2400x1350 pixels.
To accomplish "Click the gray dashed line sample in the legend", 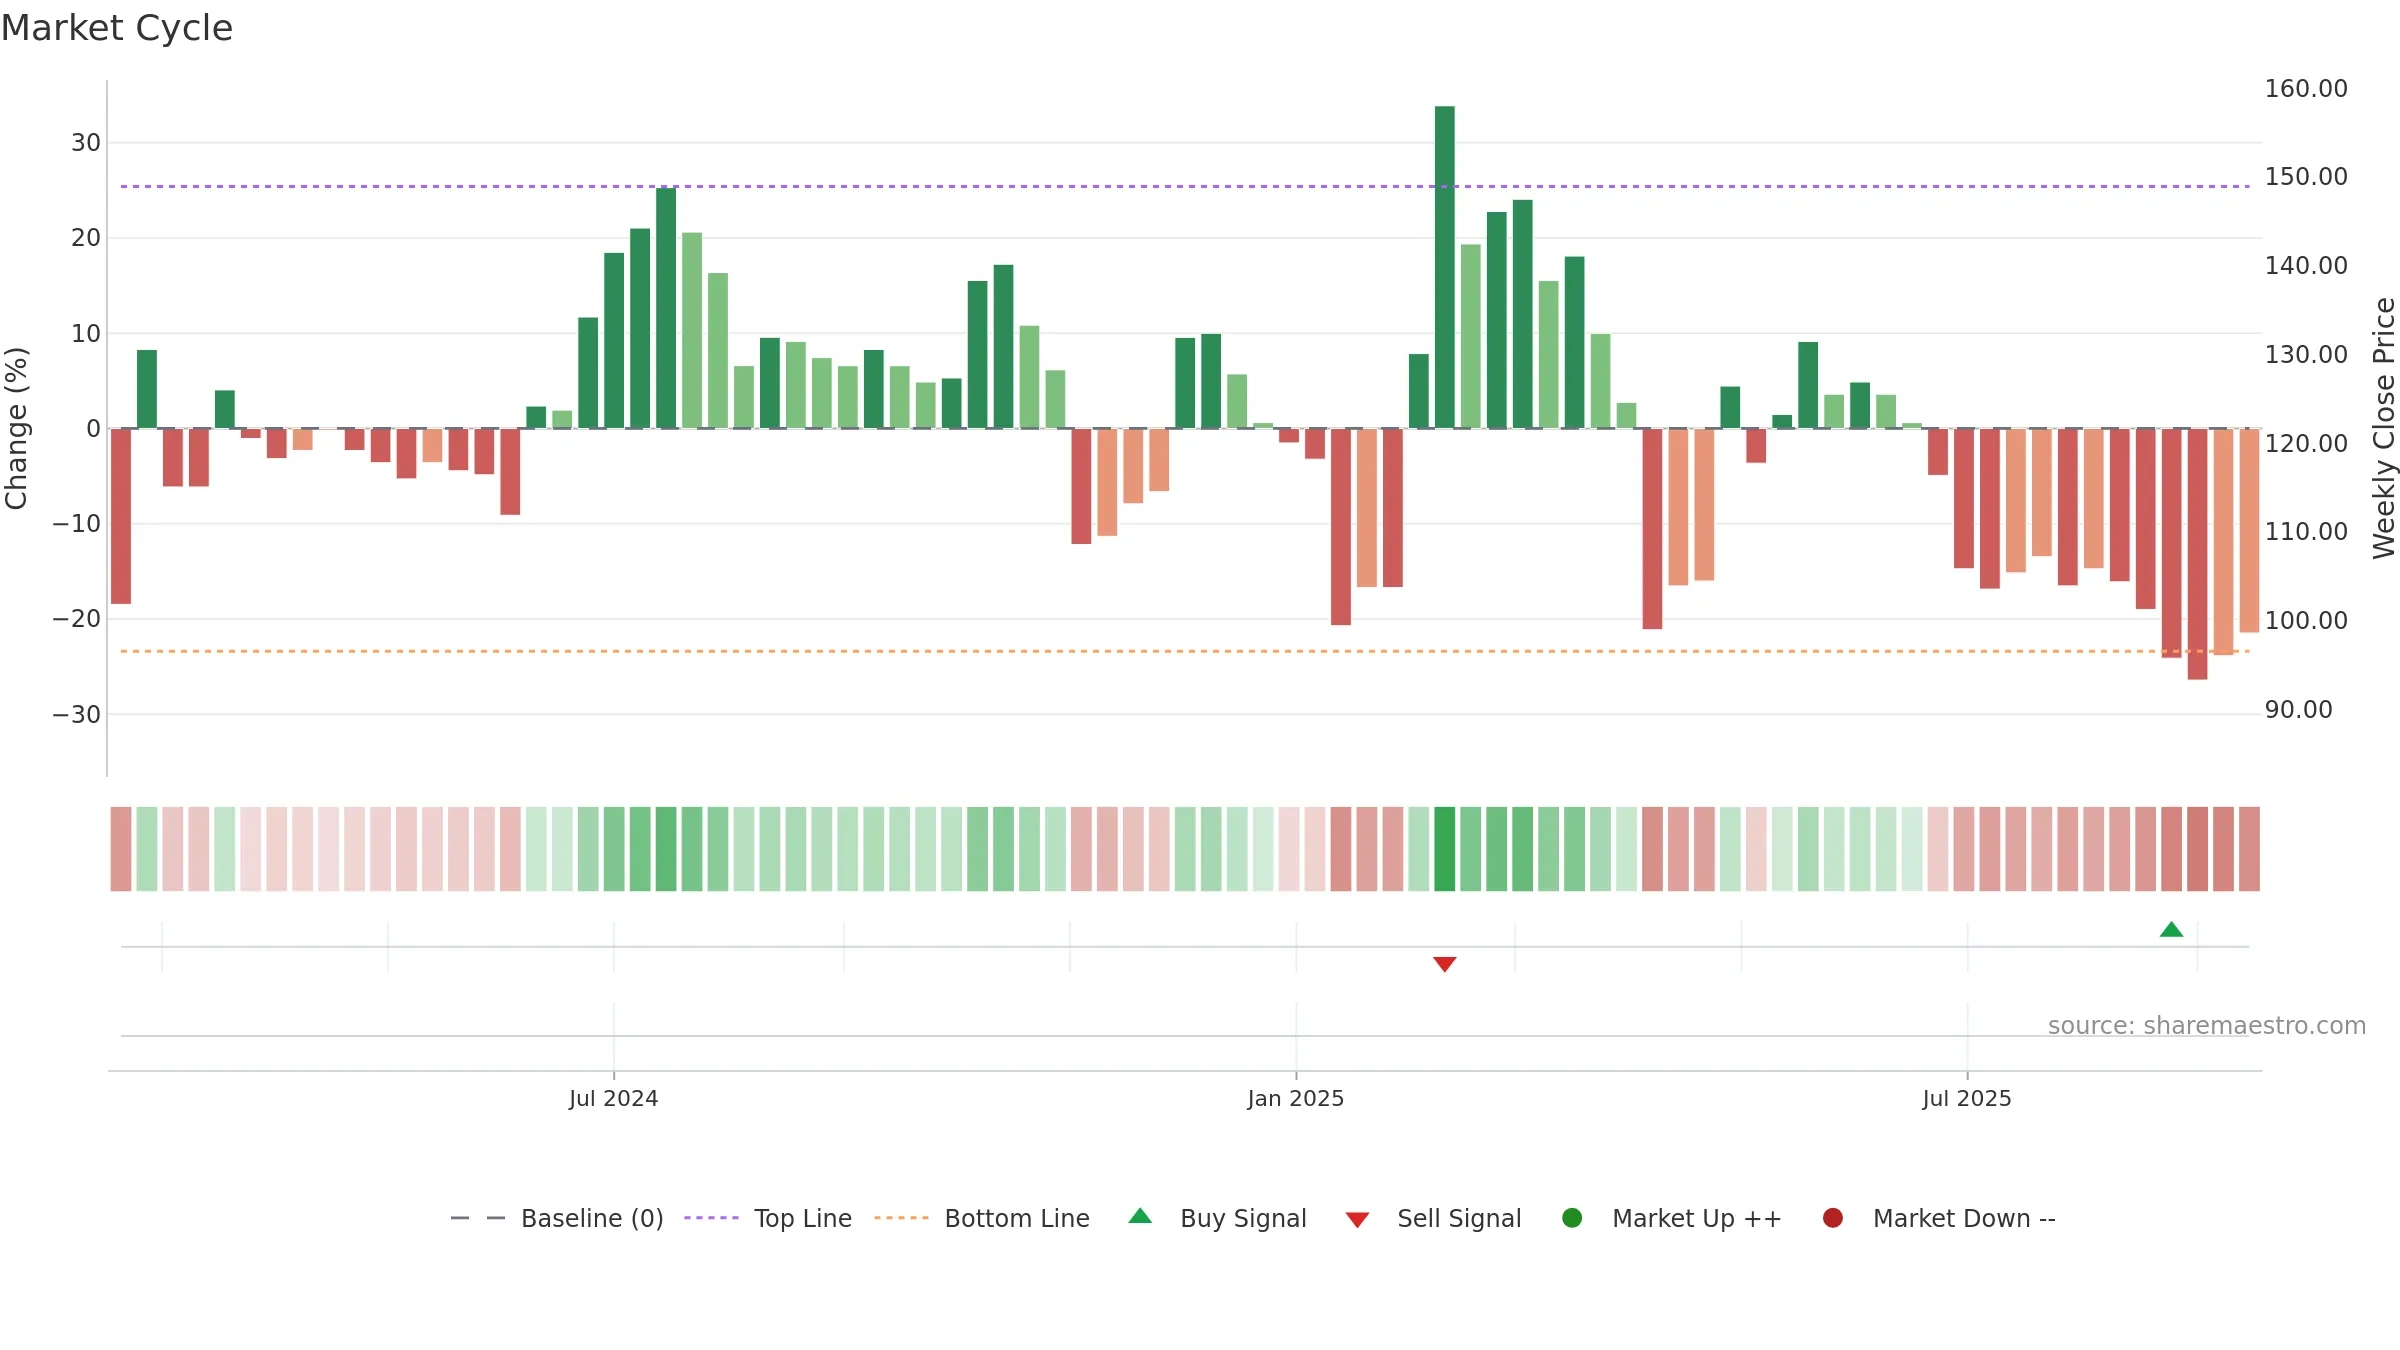I will tap(478, 1218).
